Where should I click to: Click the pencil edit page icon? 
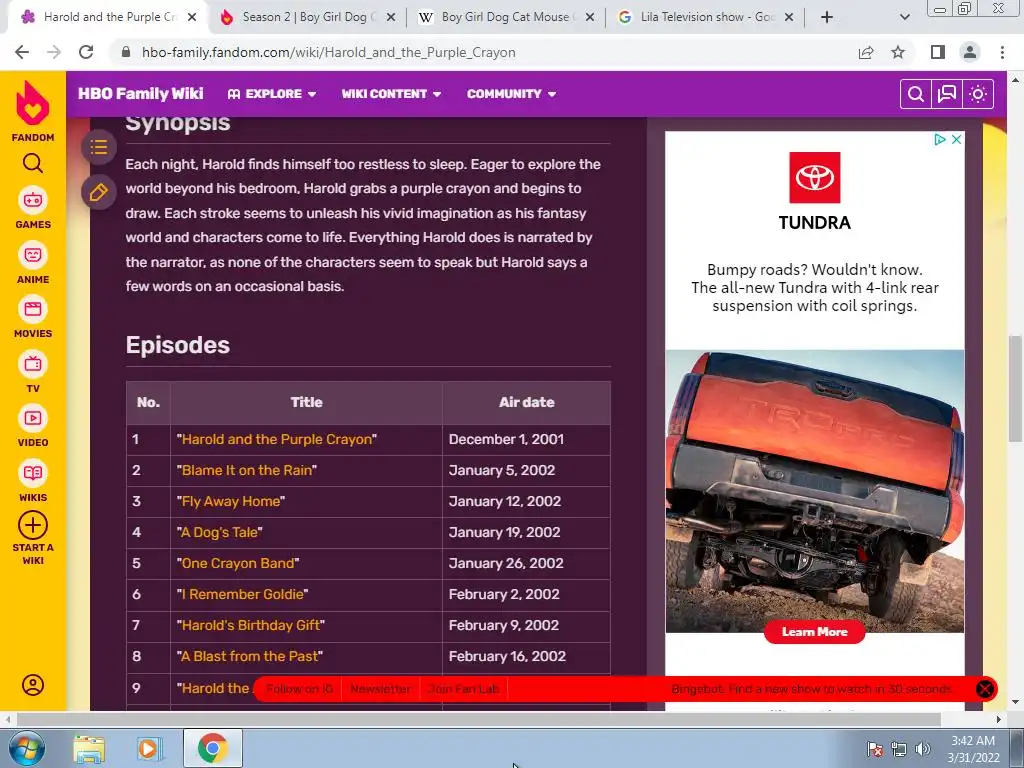click(99, 193)
